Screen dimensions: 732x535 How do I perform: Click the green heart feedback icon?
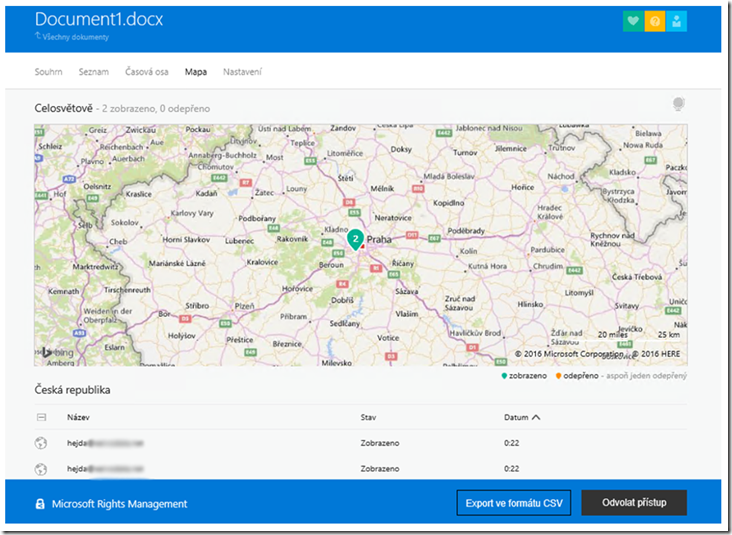(633, 21)
